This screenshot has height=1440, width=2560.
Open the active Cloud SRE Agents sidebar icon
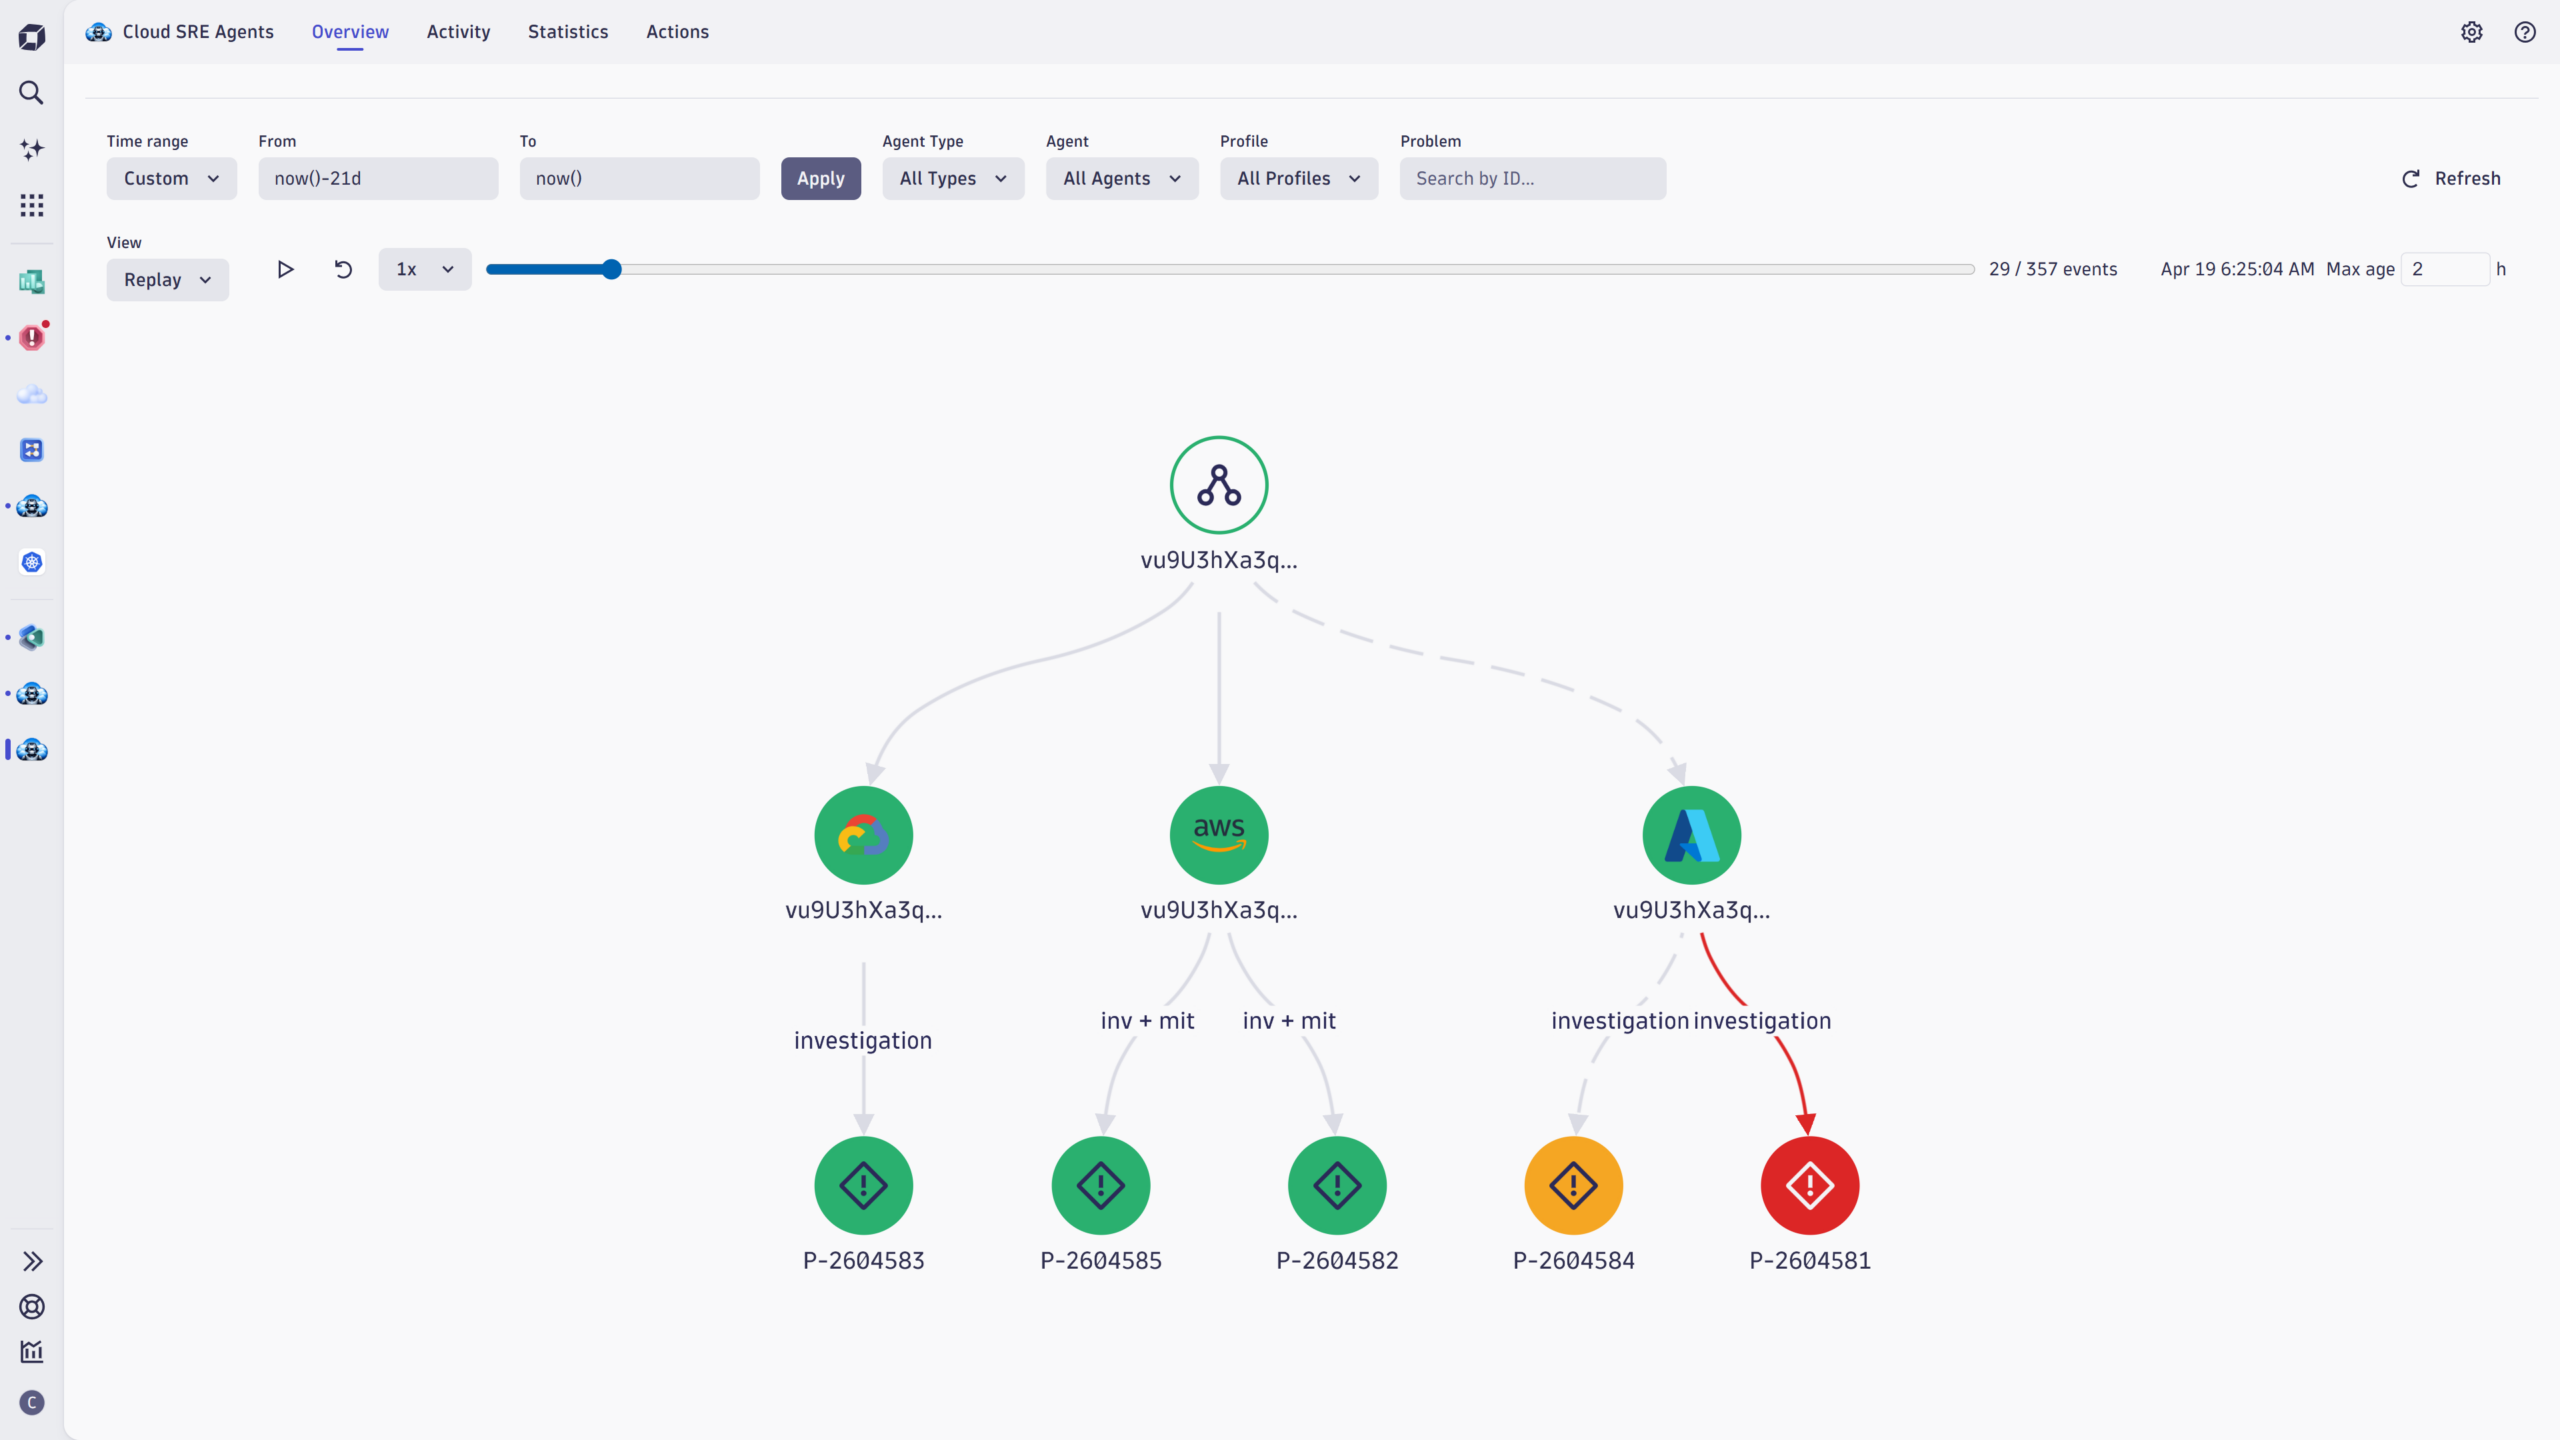click(x=32, y=750)
